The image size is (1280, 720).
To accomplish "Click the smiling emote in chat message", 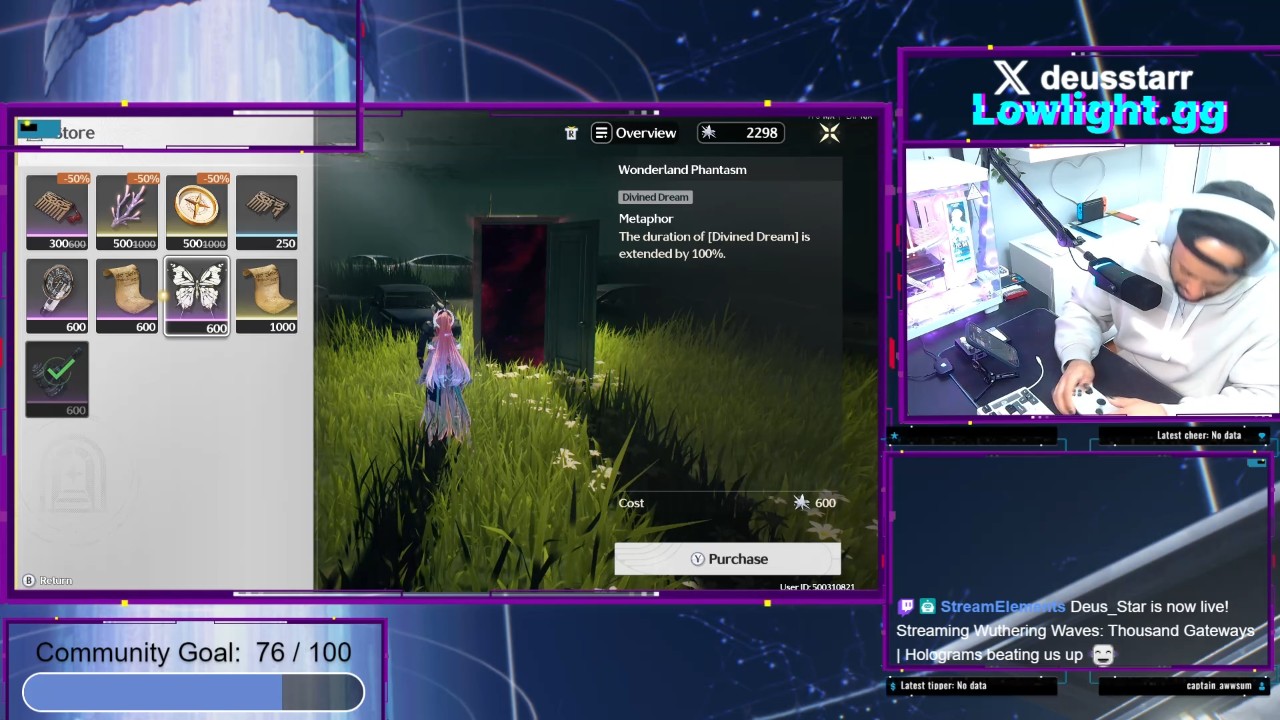I will tap(1103, 655).
